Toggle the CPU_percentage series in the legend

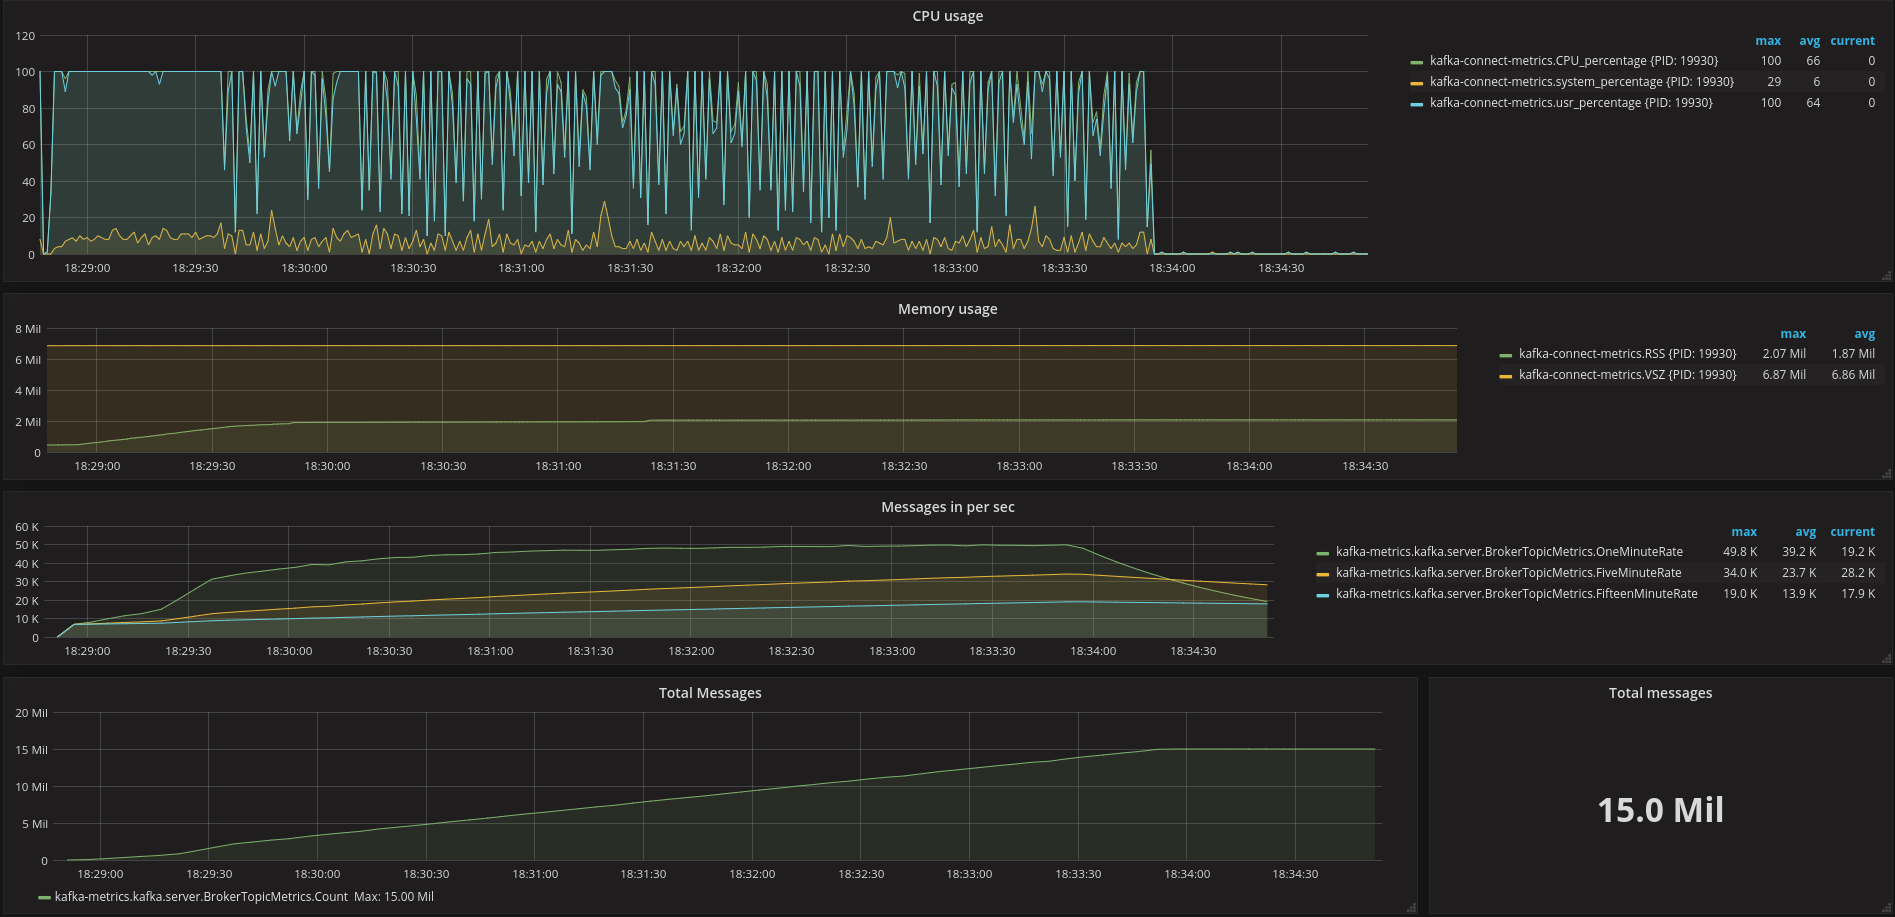[x=1573, y=61]
